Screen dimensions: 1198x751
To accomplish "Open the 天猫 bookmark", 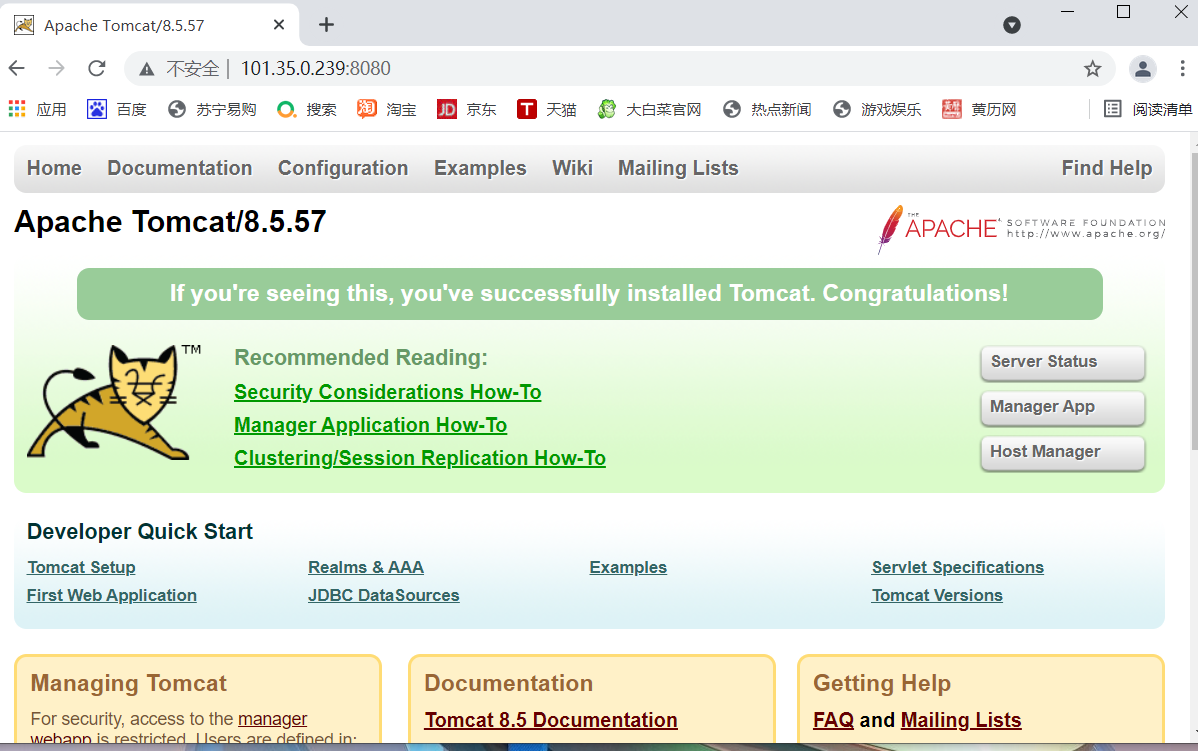I will (546, 109).
